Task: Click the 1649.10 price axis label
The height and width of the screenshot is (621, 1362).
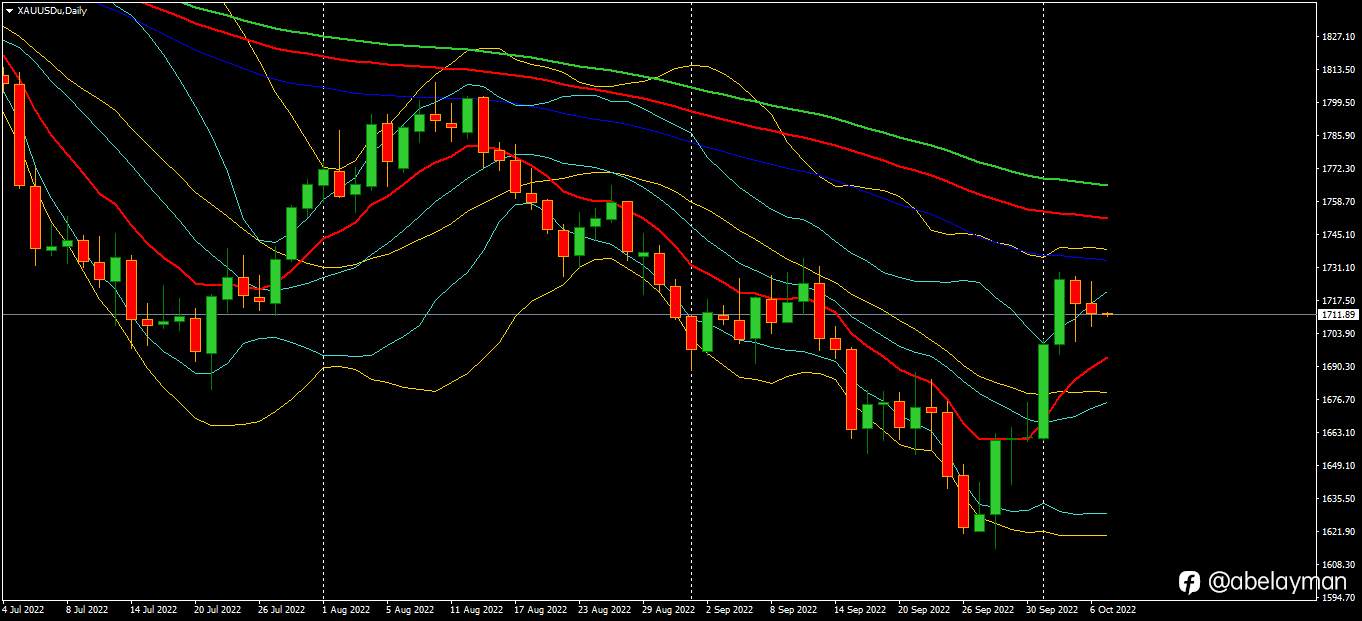Action: [1337, 465]
